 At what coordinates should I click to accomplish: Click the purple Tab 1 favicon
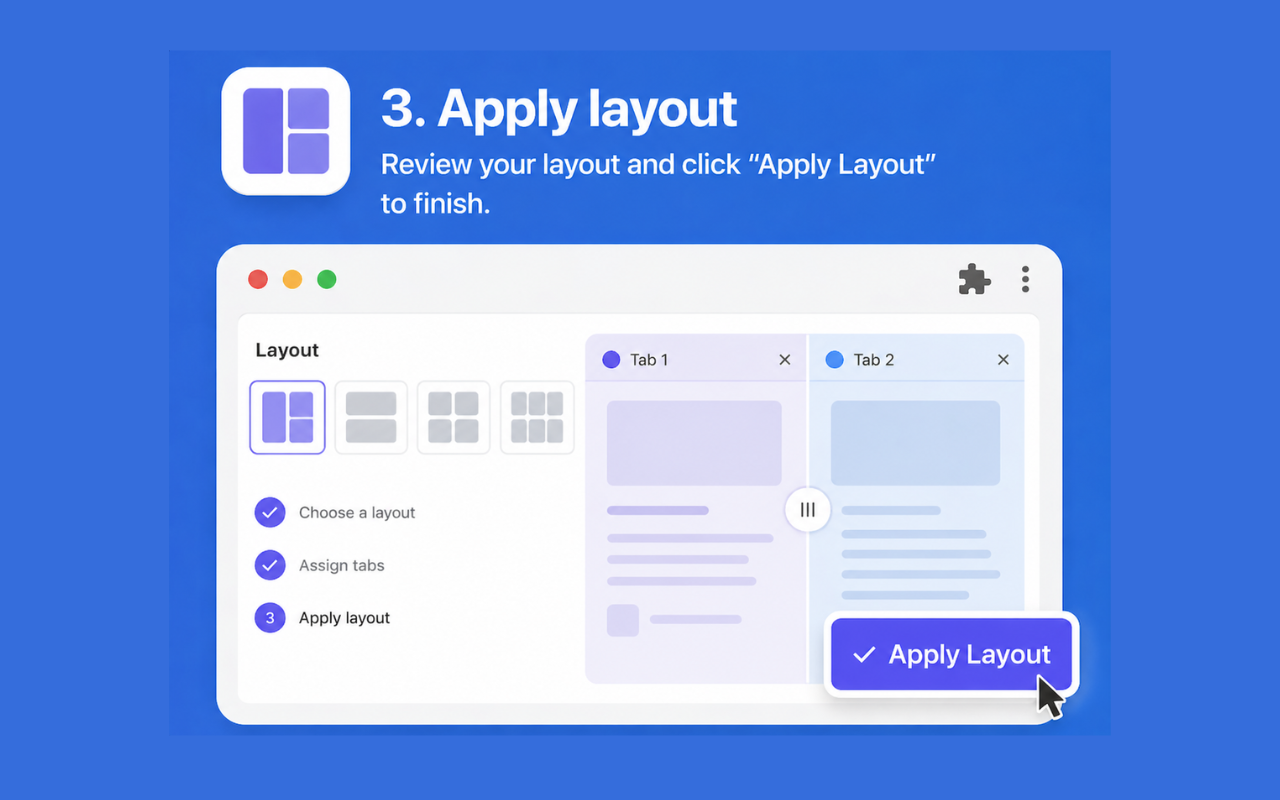coord(611,360)
